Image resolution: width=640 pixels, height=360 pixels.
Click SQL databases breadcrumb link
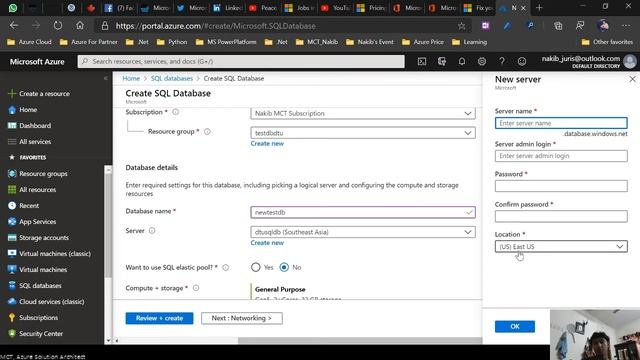[x=171, y=78]
